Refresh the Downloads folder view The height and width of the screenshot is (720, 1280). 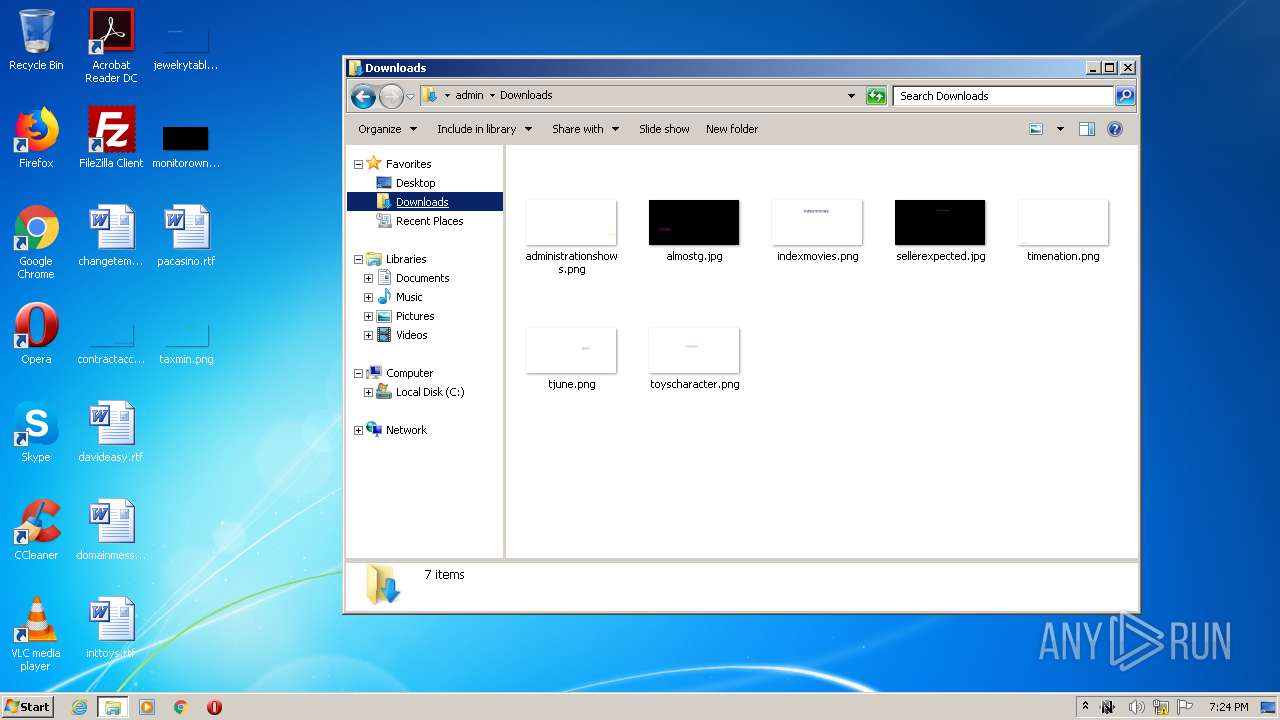point(876,96)
